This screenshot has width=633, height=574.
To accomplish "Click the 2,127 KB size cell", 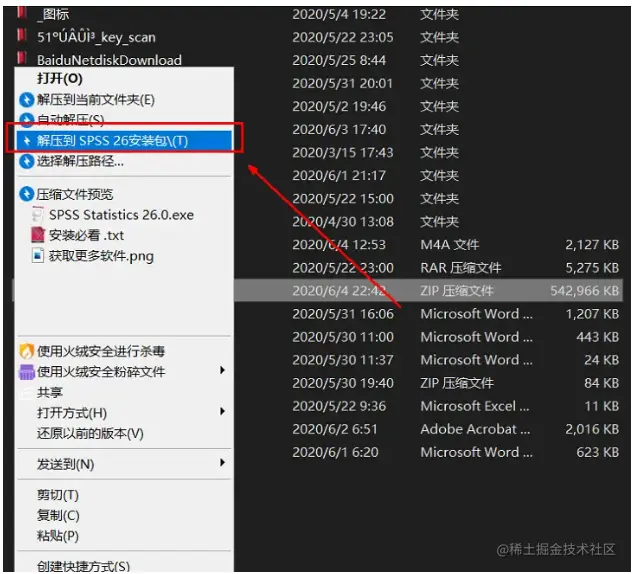I will [x=592, y=245].
